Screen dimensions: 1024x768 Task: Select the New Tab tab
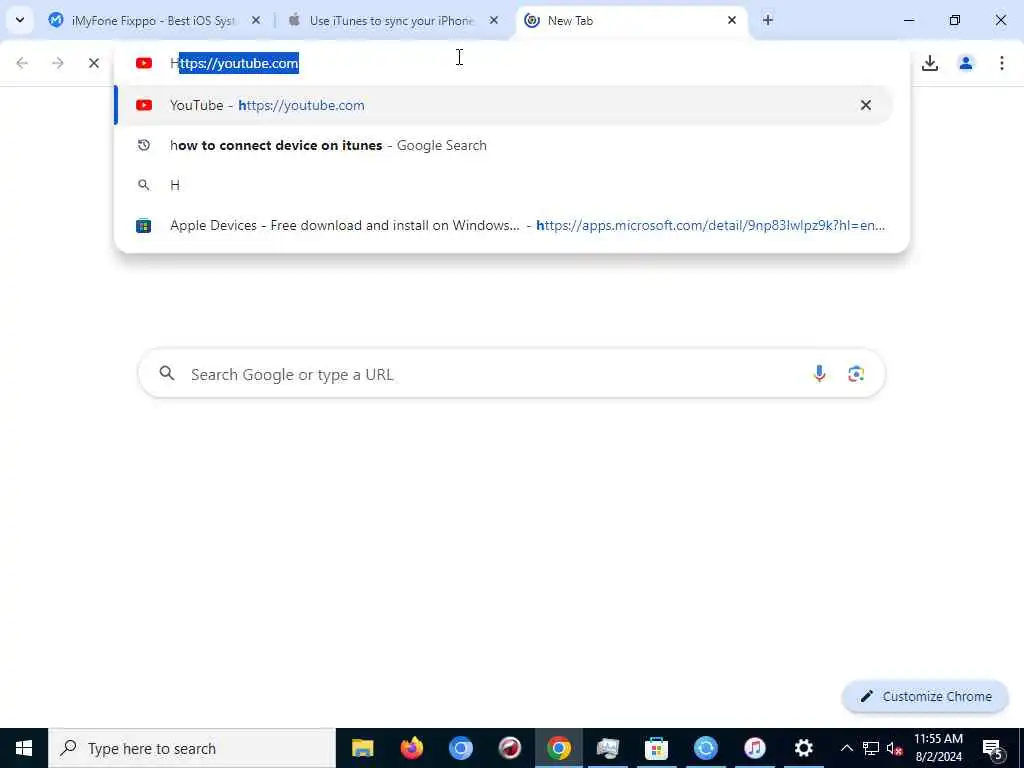[632, 21]
